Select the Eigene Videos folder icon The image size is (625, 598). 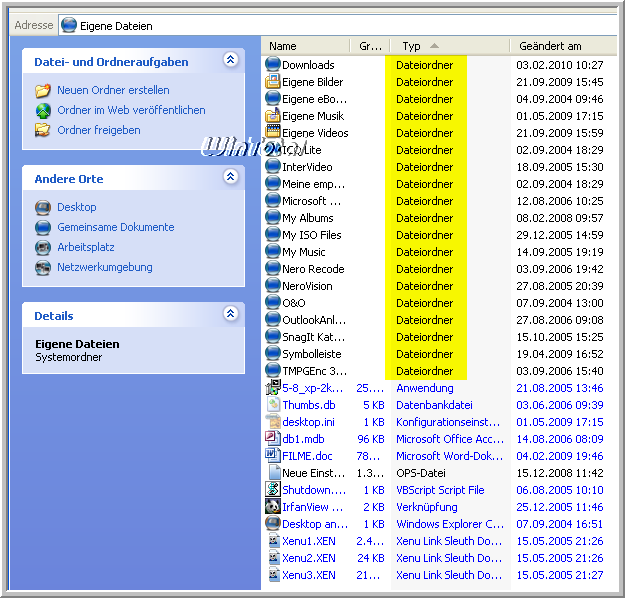(273, 133)
